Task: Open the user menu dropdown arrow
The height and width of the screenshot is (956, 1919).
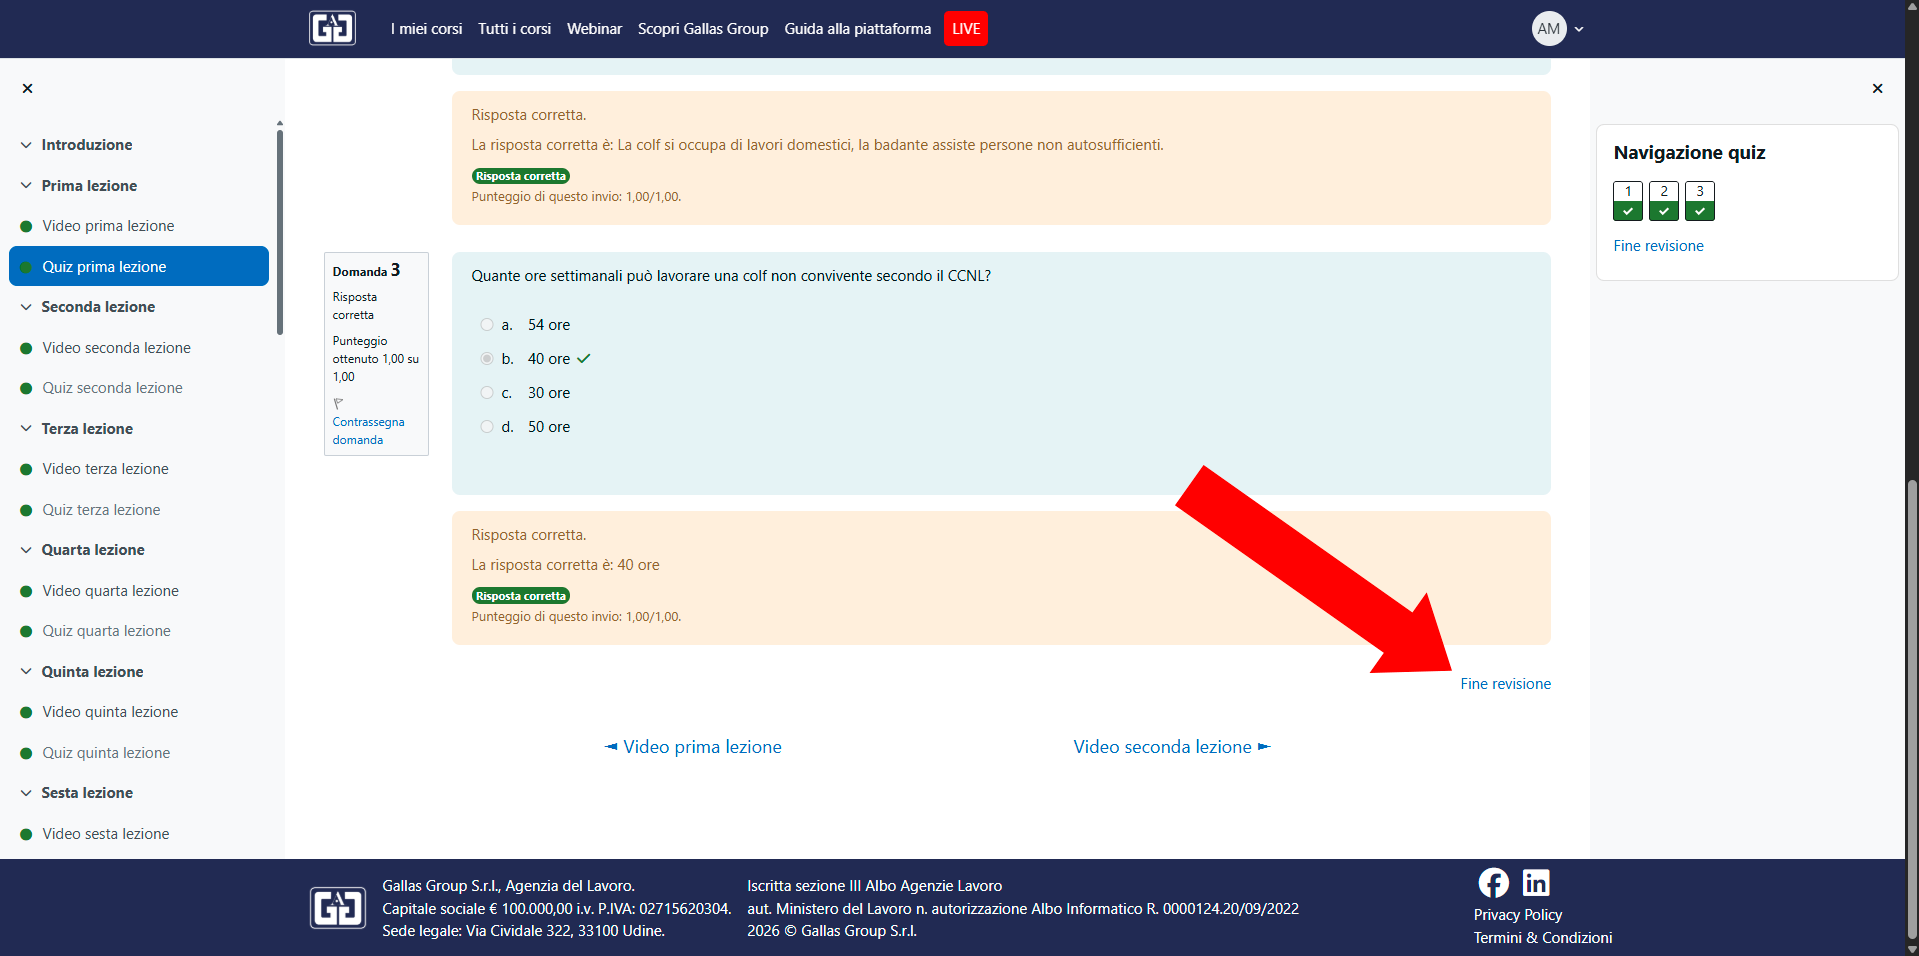Action: click(x=1579, y=29)
